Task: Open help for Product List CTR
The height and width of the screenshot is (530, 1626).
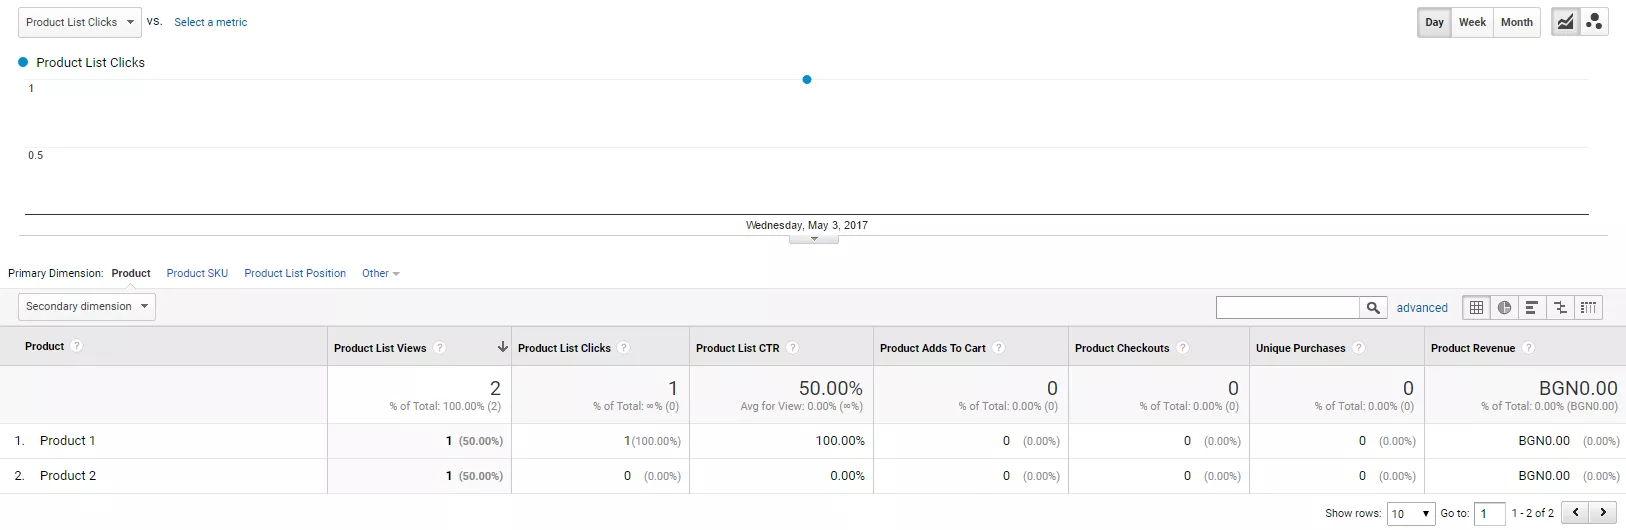Action: point(792,348)
